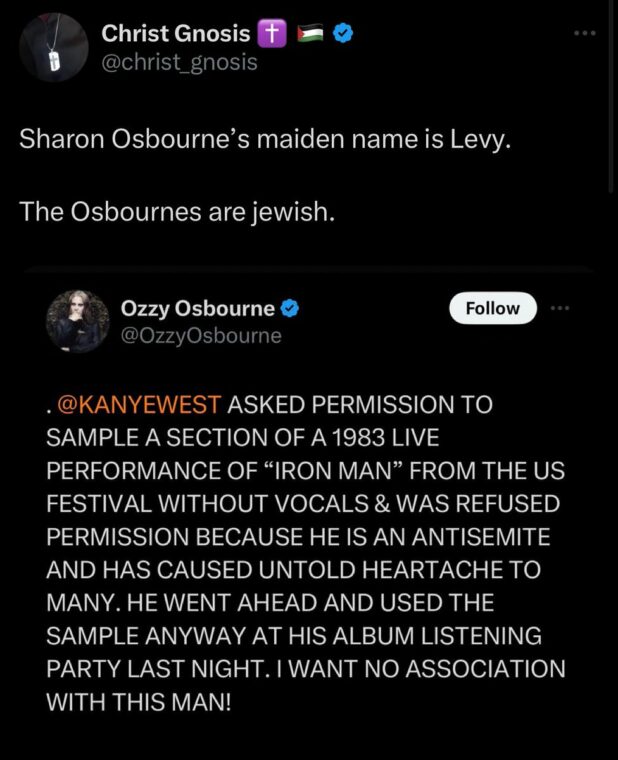
Task: Open the three-dot menu on the quoted tweet
Action: coord(559,308)
